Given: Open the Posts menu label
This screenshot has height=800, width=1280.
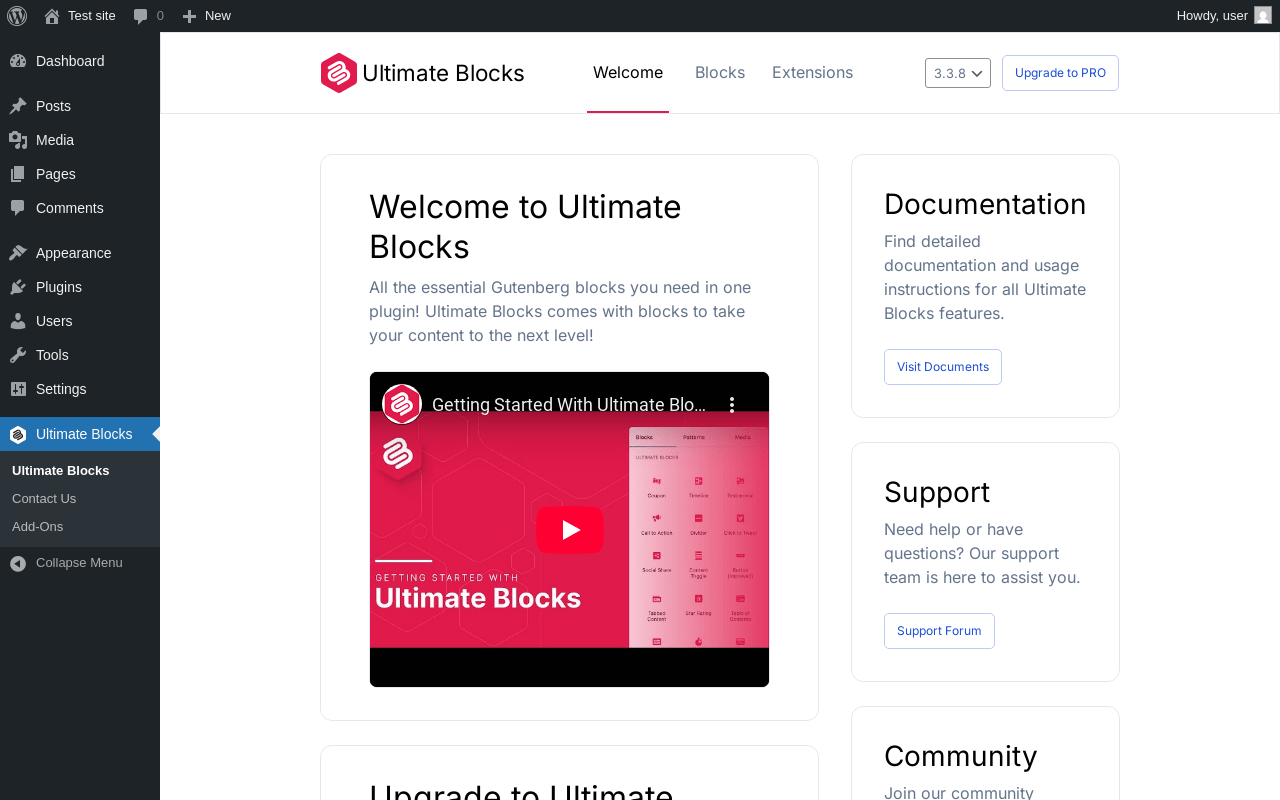Looking at the screenshot, I should pos(53,106).
